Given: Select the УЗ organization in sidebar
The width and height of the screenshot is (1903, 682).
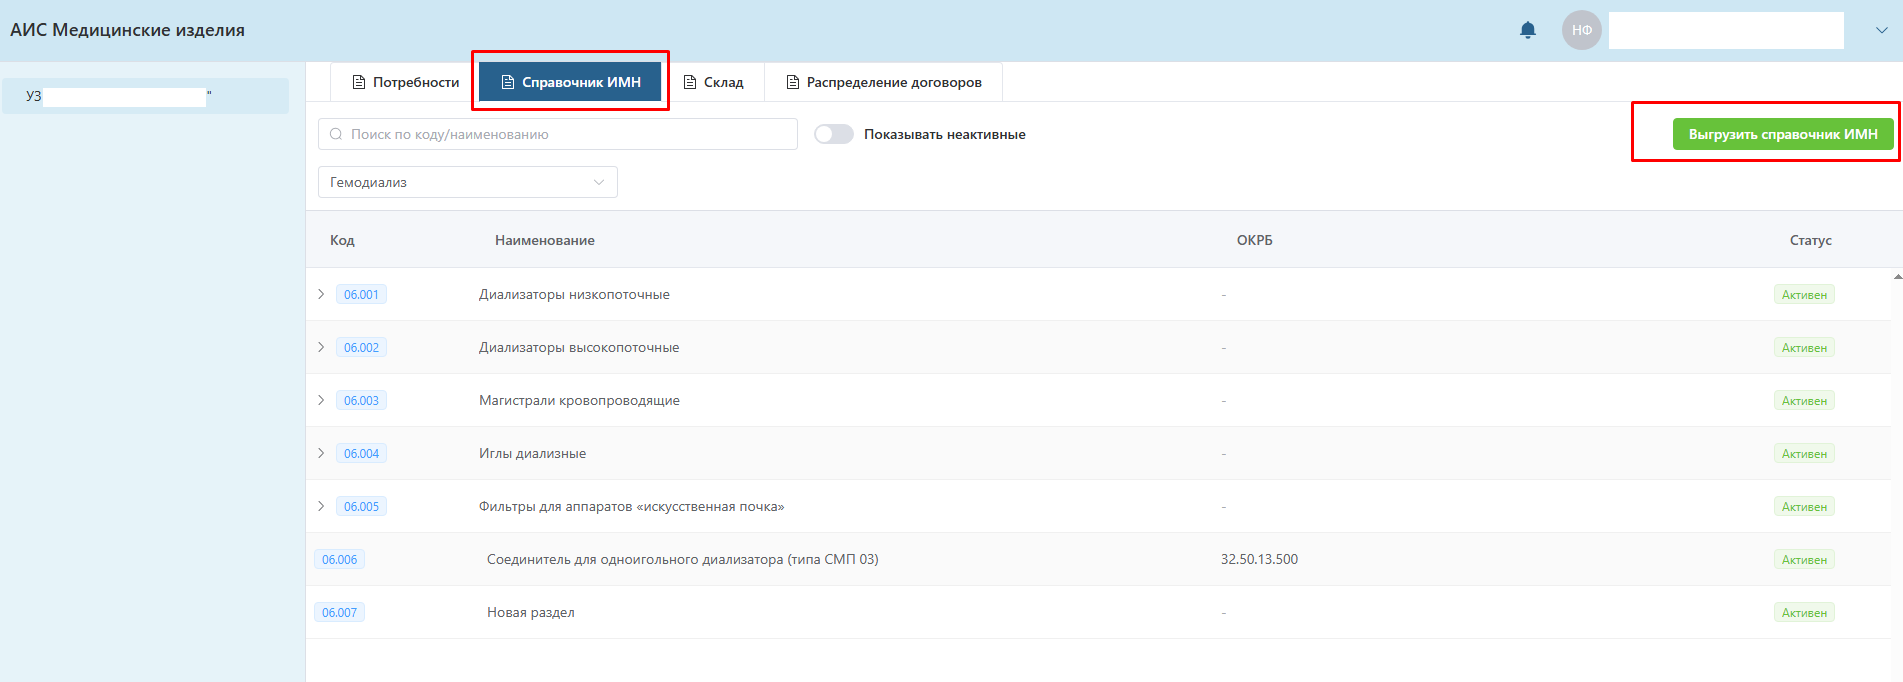Looking at the screenshot, I should tap(145, 96).
